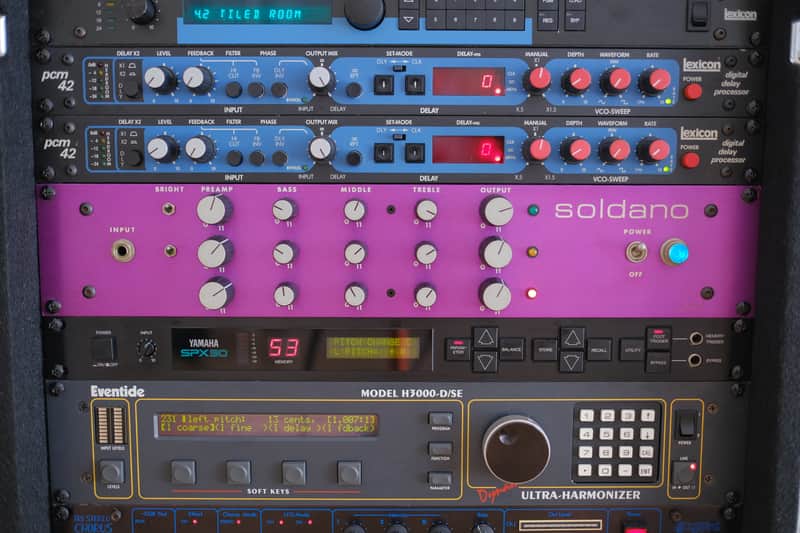Toggle Delay X2 button on the lower PCM 42
Screen dimensions: 800x533
click(x=133, y=158)
